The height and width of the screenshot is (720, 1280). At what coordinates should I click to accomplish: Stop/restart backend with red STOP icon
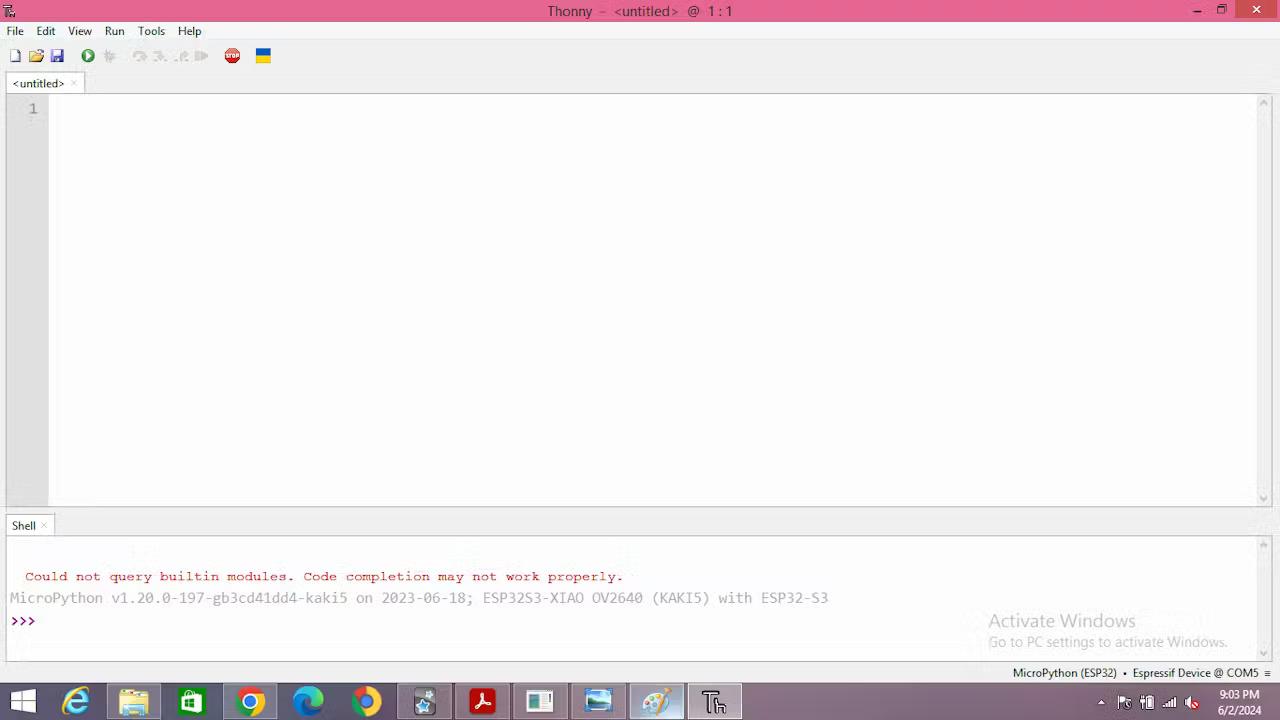coord(232,56)
